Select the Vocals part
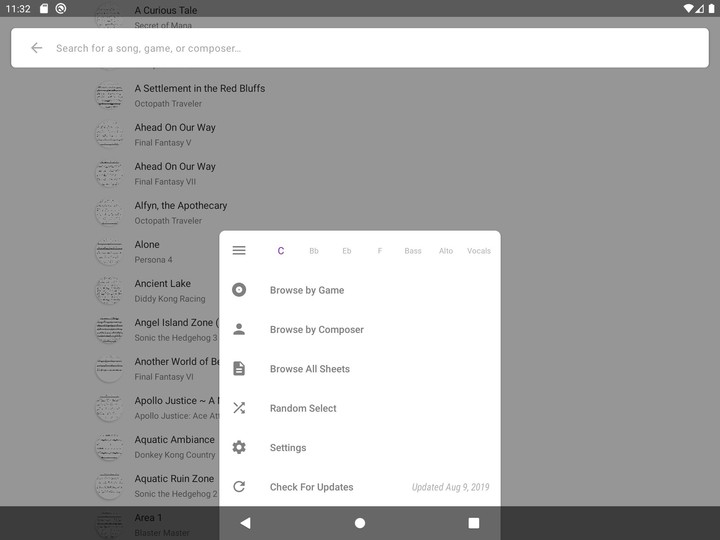This screenshot has height=540, width=720. coord(479,251)
